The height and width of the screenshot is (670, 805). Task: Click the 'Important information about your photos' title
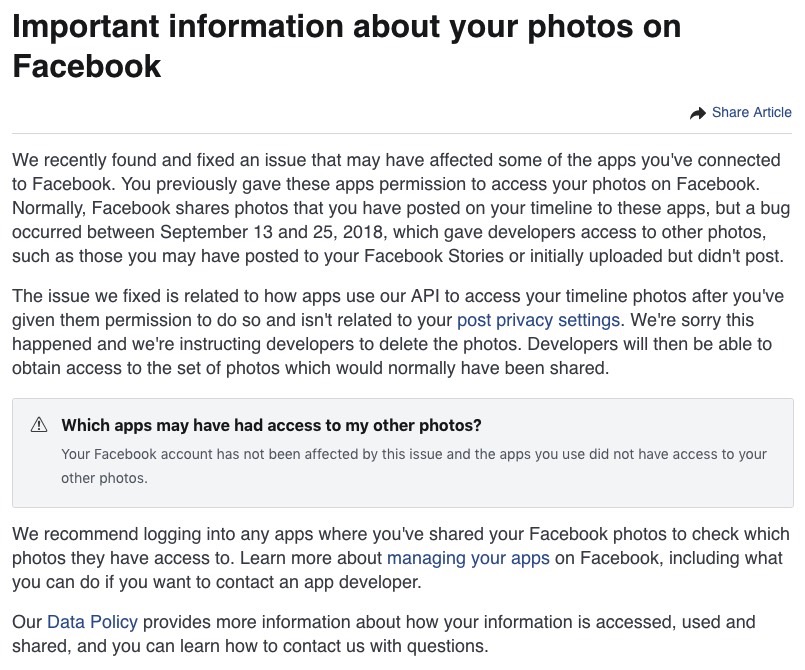click(x=346, y=46)
